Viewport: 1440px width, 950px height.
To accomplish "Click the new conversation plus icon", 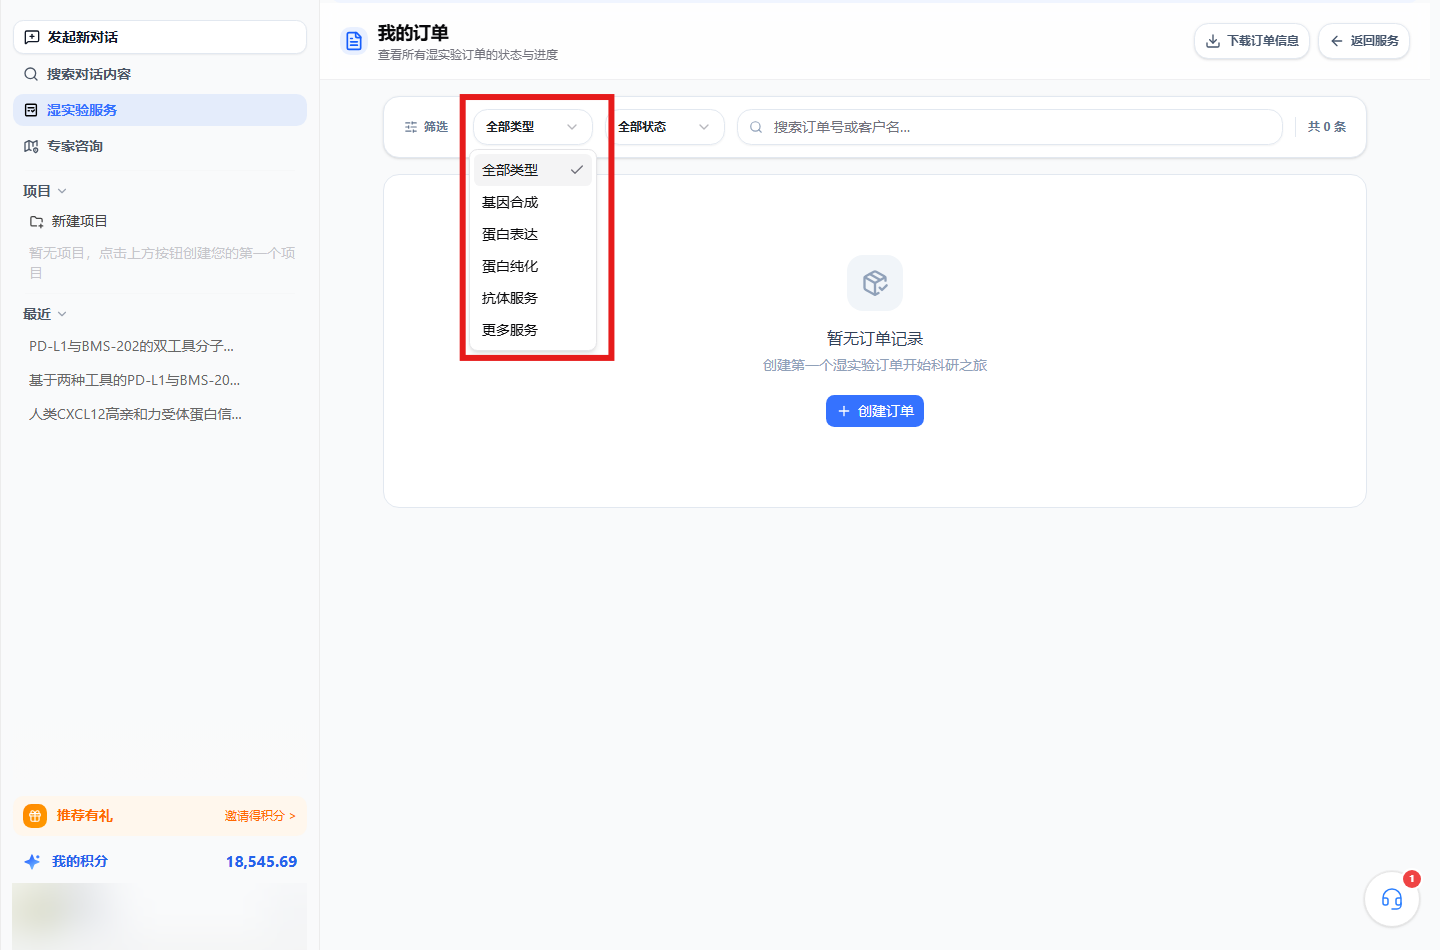I will coord(32,37).
